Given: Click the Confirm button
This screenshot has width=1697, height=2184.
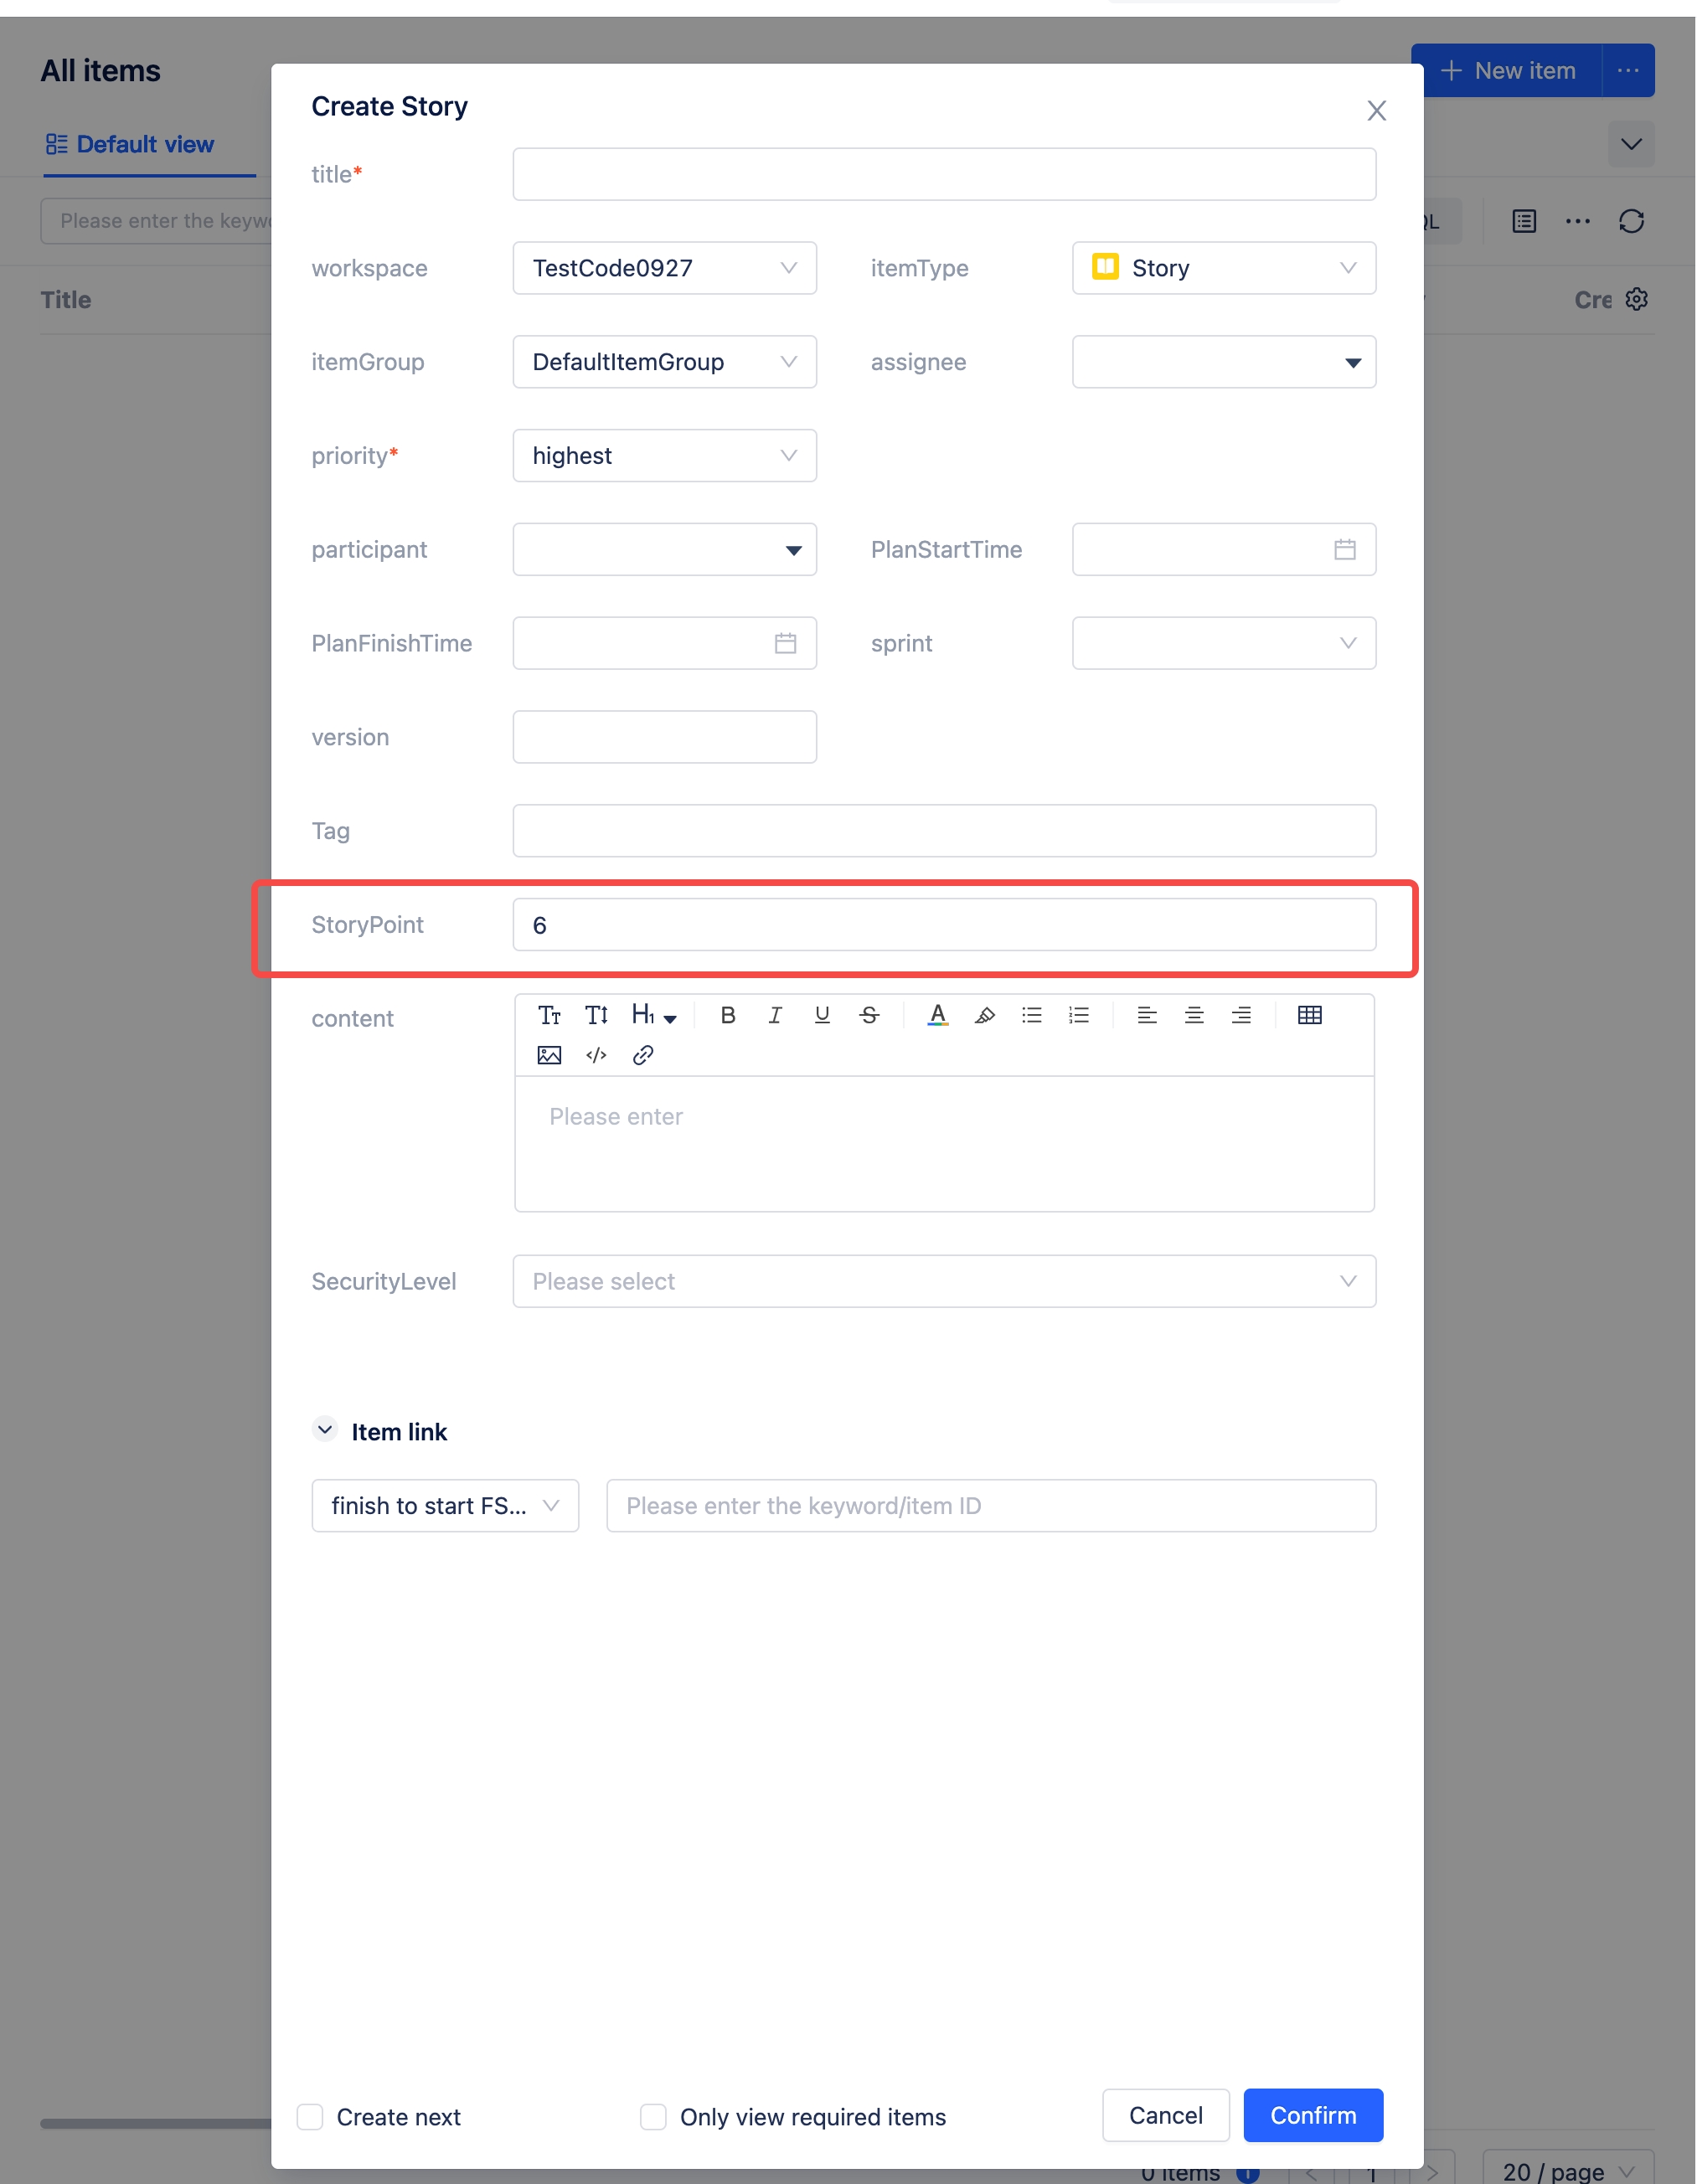Looking at the screenshot, I should (1312, 2116).
